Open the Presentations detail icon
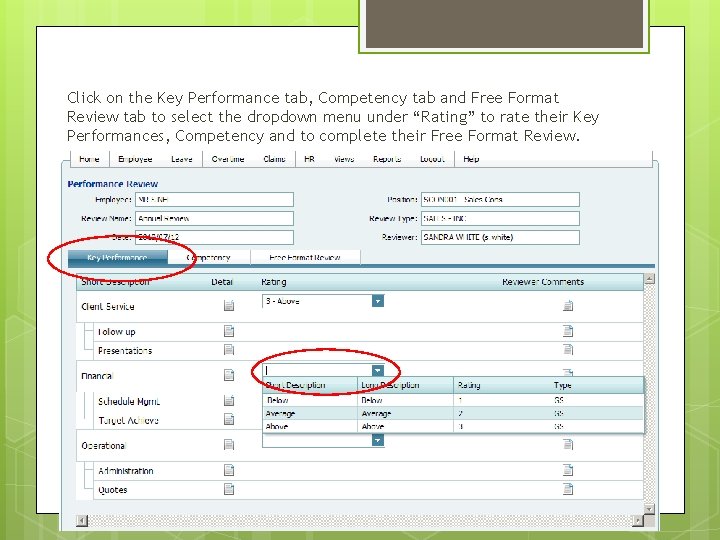Viewport: 720px width, 540px height. click(229, 350)
